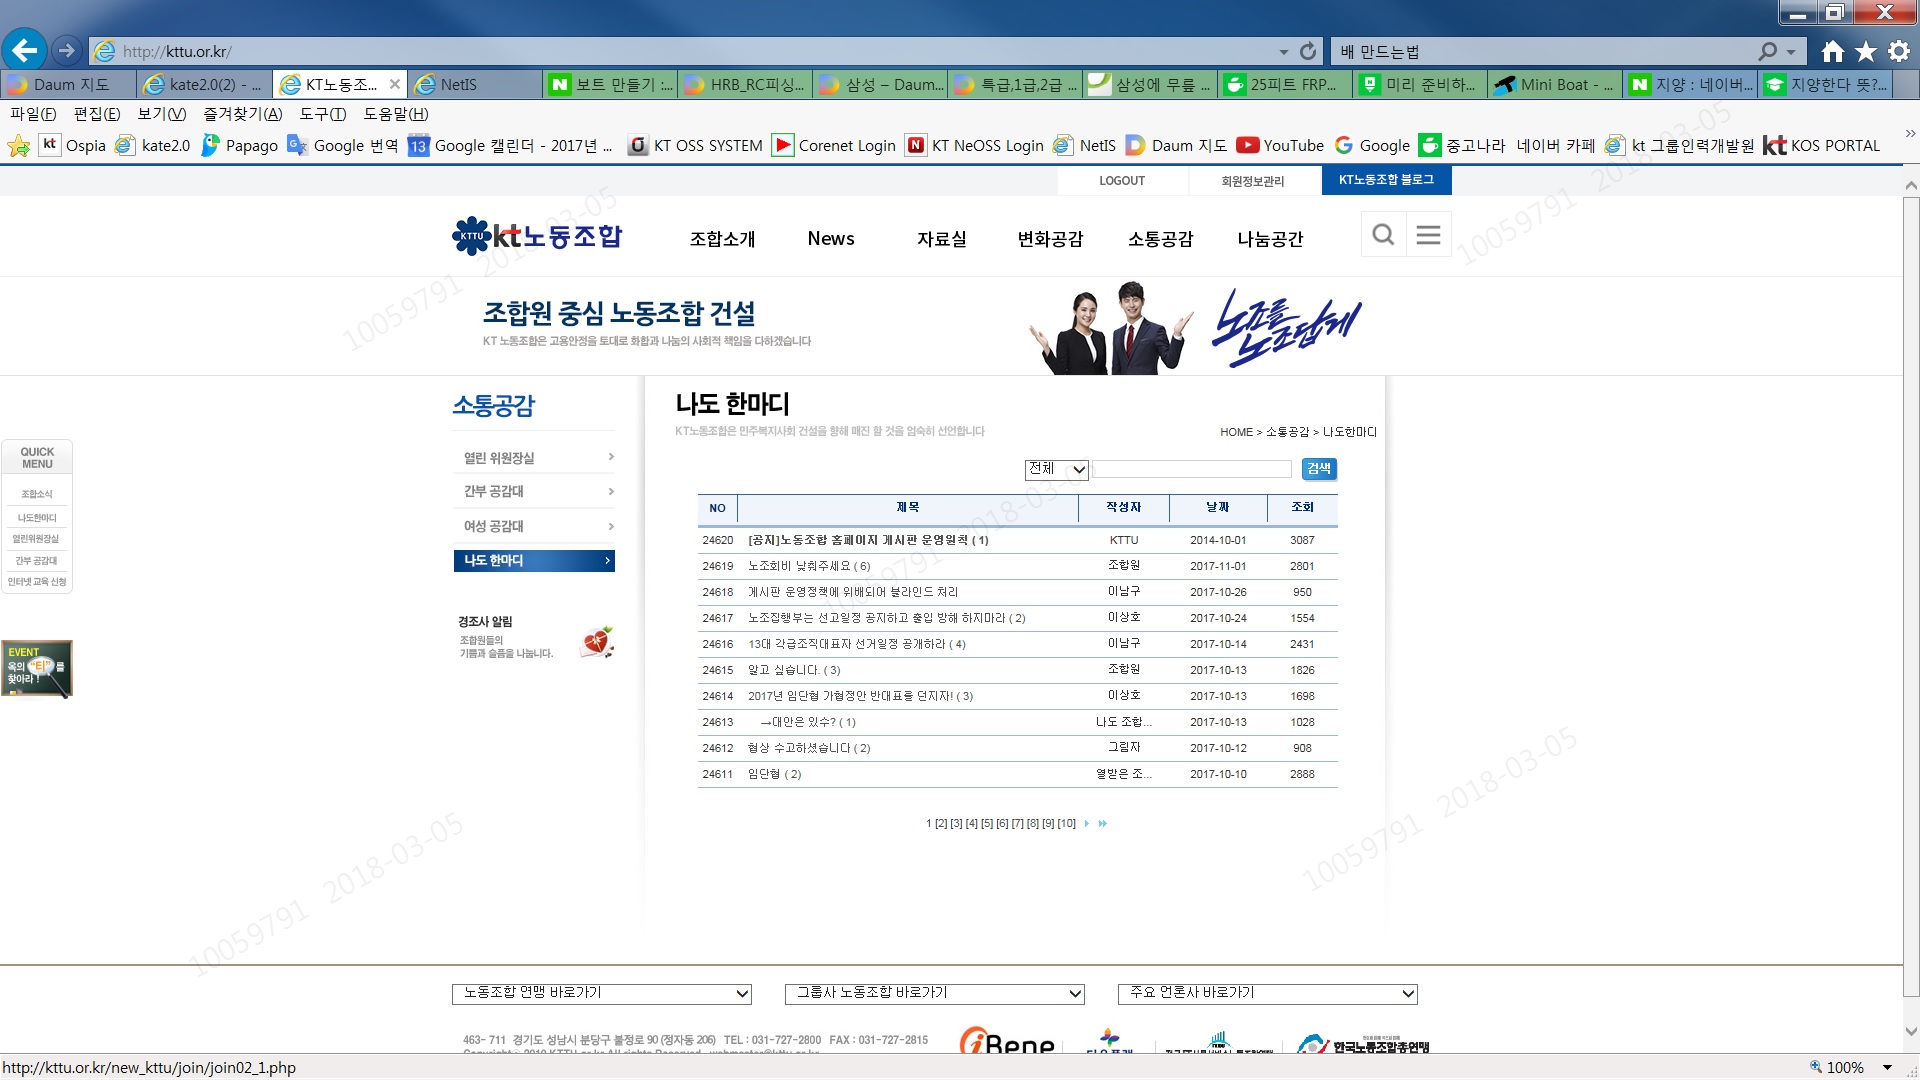Click the browser back arrow button
Screen dimensions: 1920x1080
[x=24, y=50]
